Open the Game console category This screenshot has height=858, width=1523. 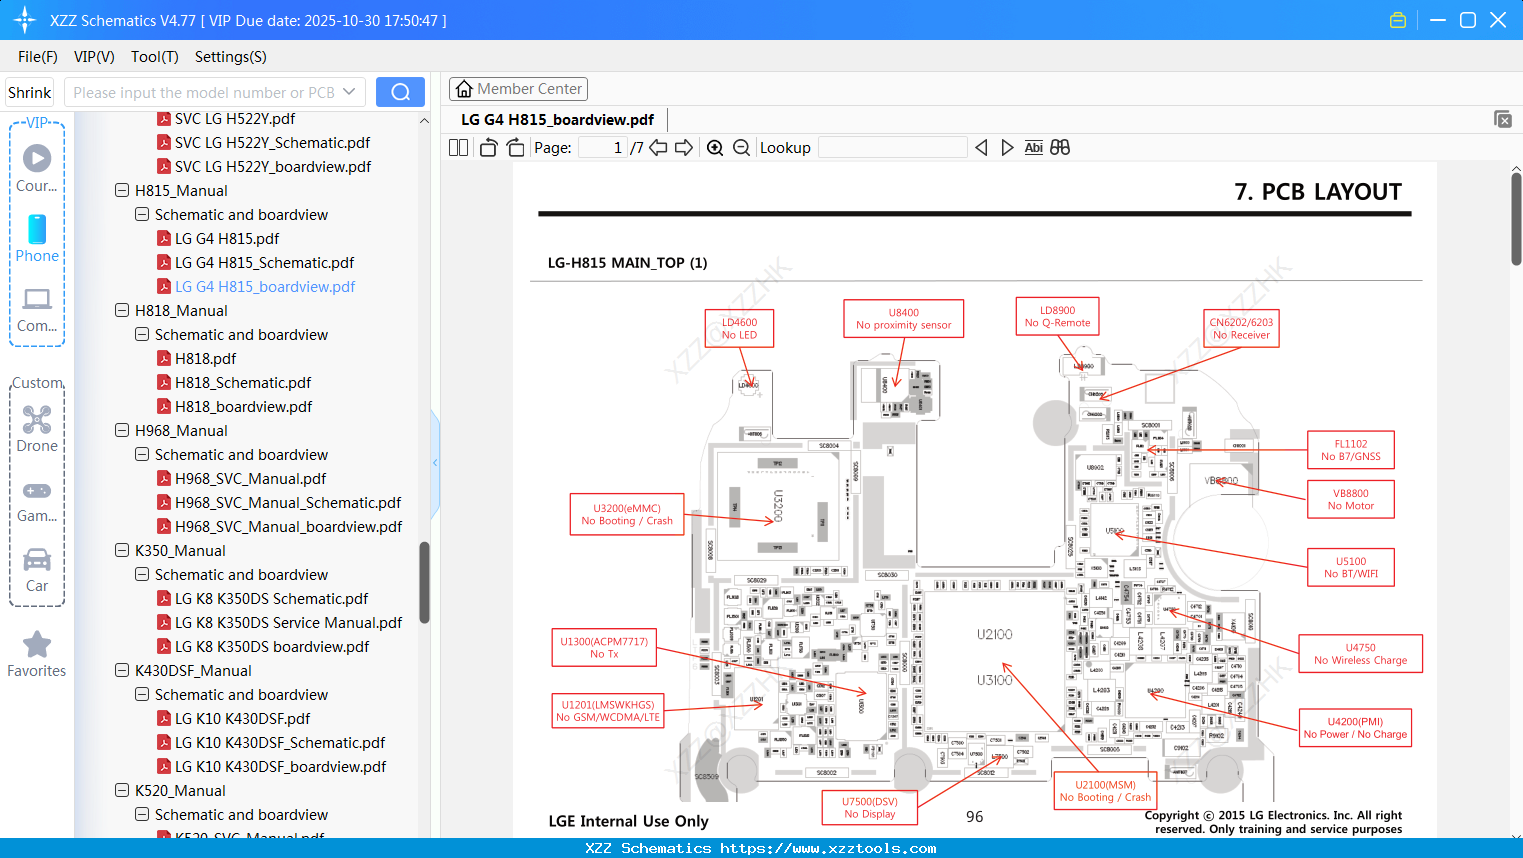(37, 500)
